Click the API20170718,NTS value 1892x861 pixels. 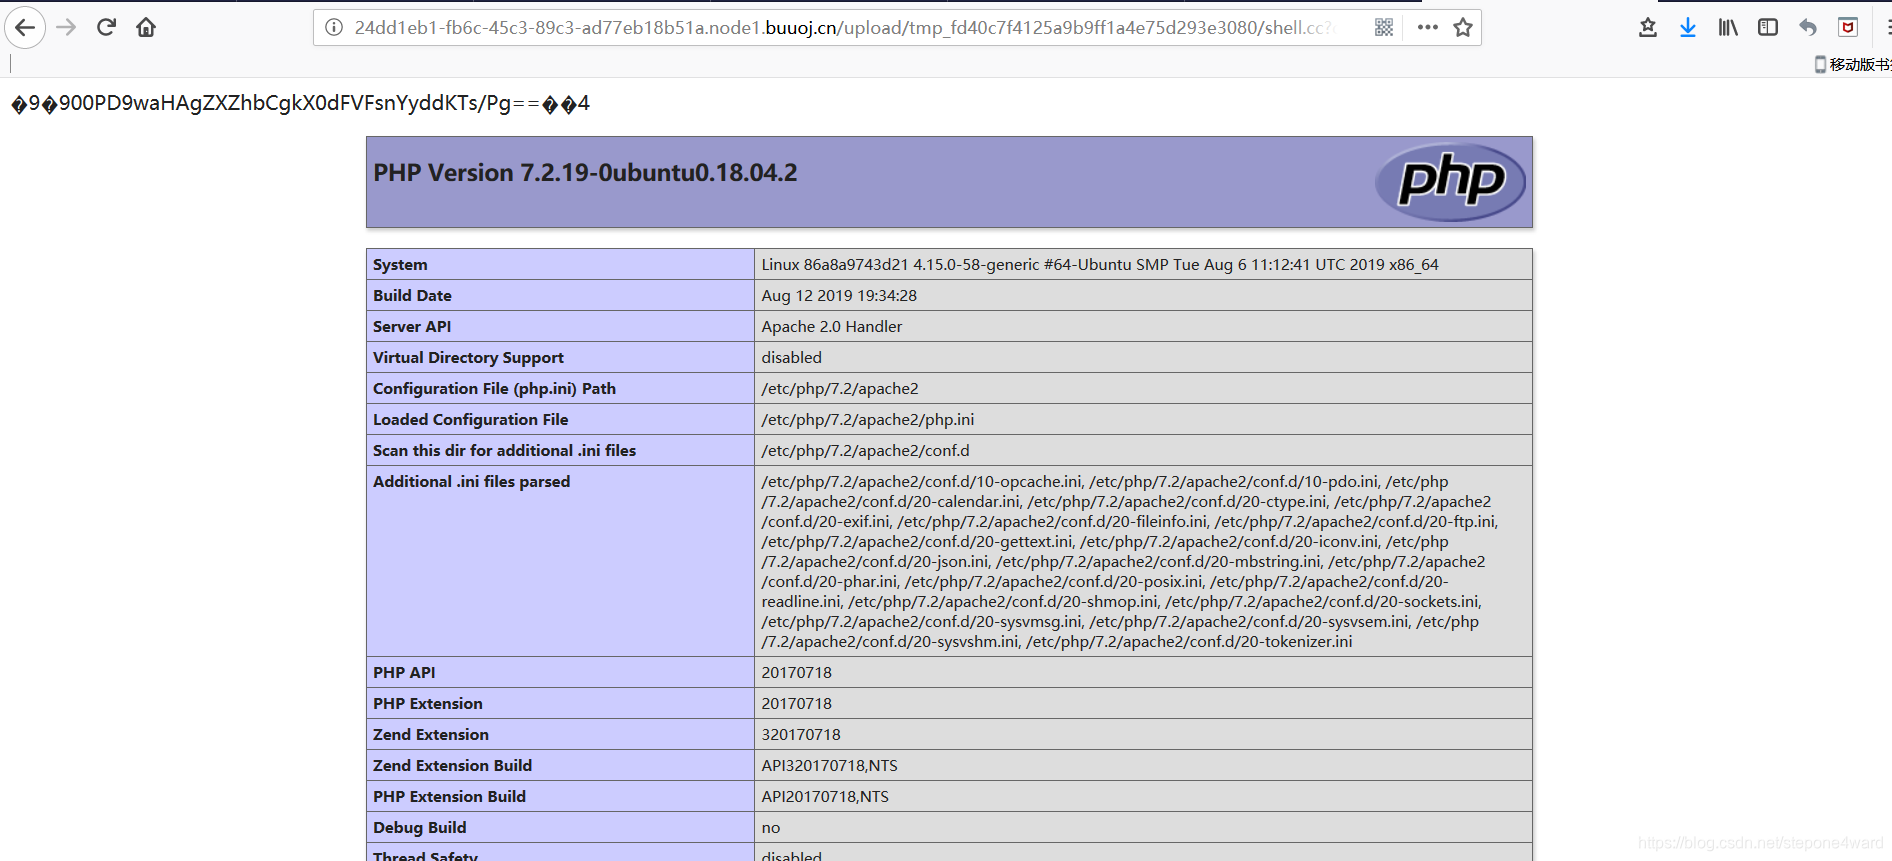825,797
